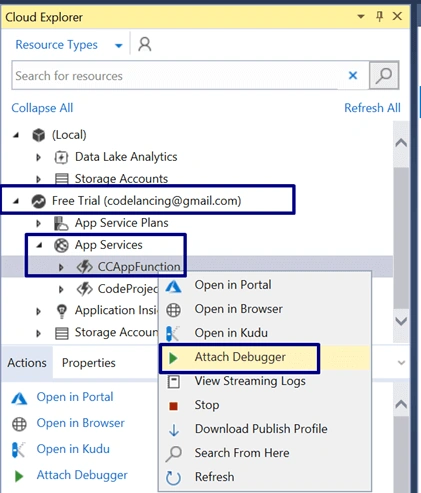Click Open in Kudu action link
Image resolution: width=421 pixels, height=493 pixels.
[73, 449]
